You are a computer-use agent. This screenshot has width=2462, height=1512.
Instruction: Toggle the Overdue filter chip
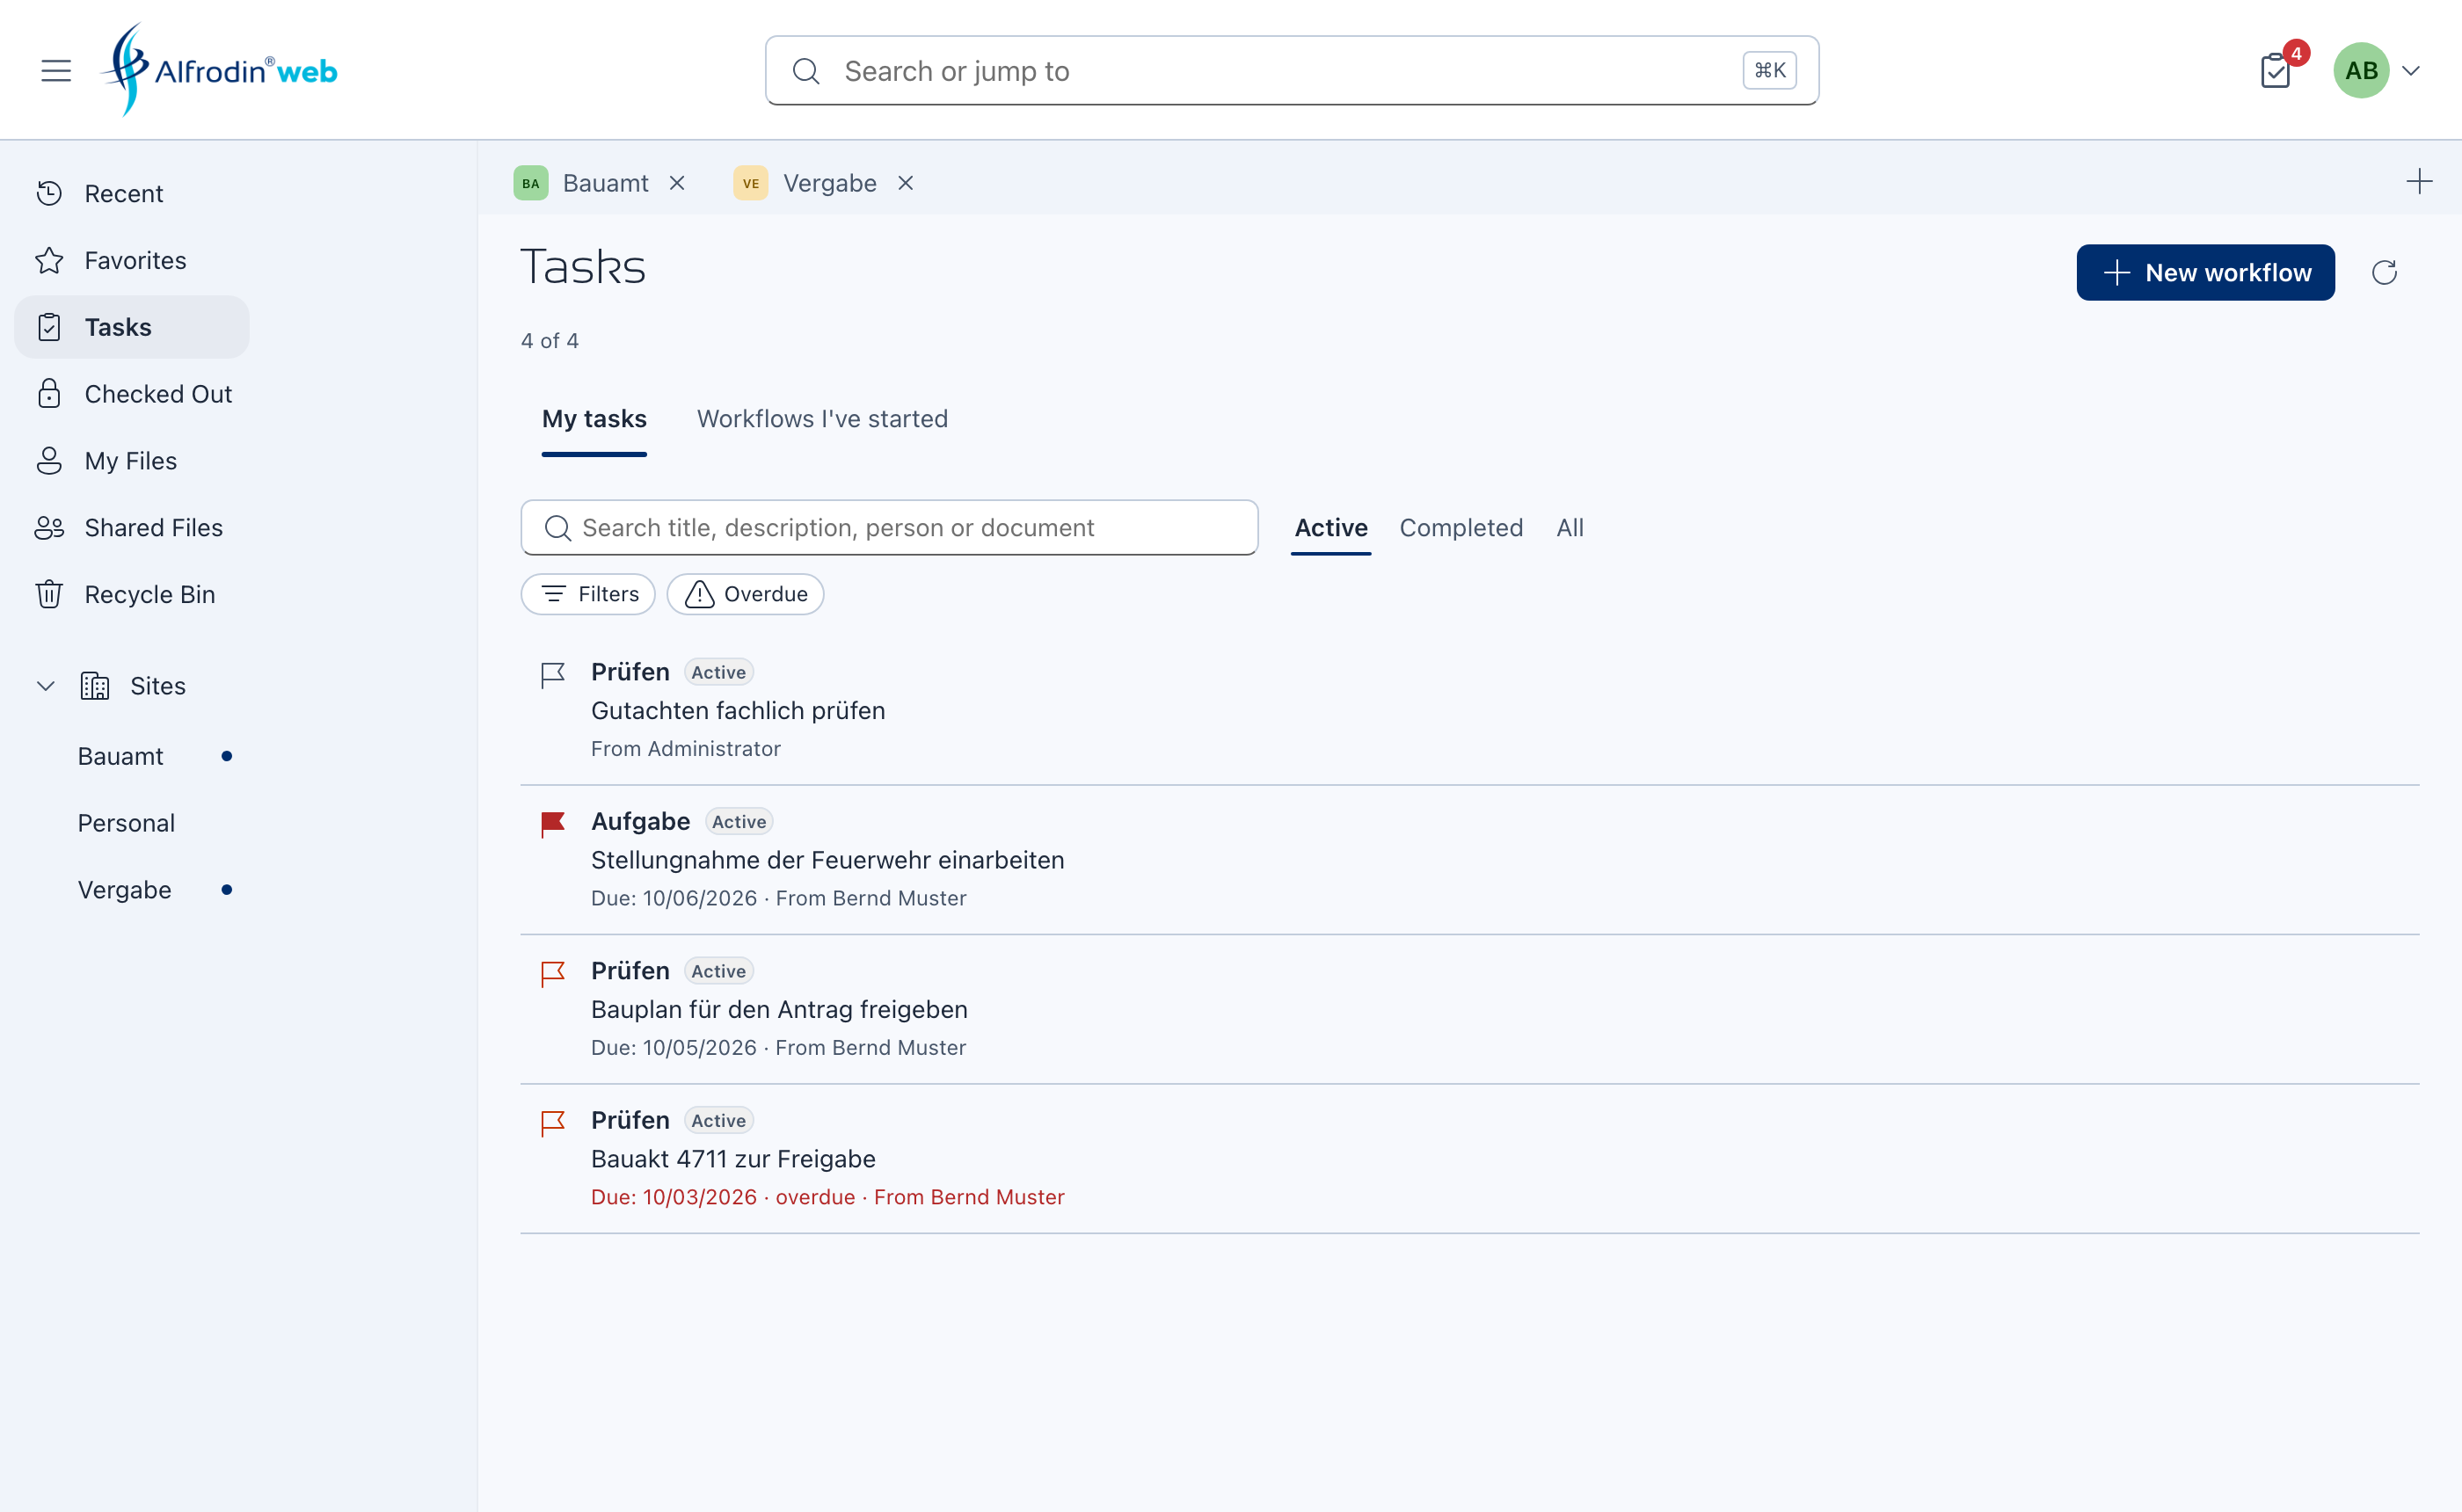click(745, 594)
